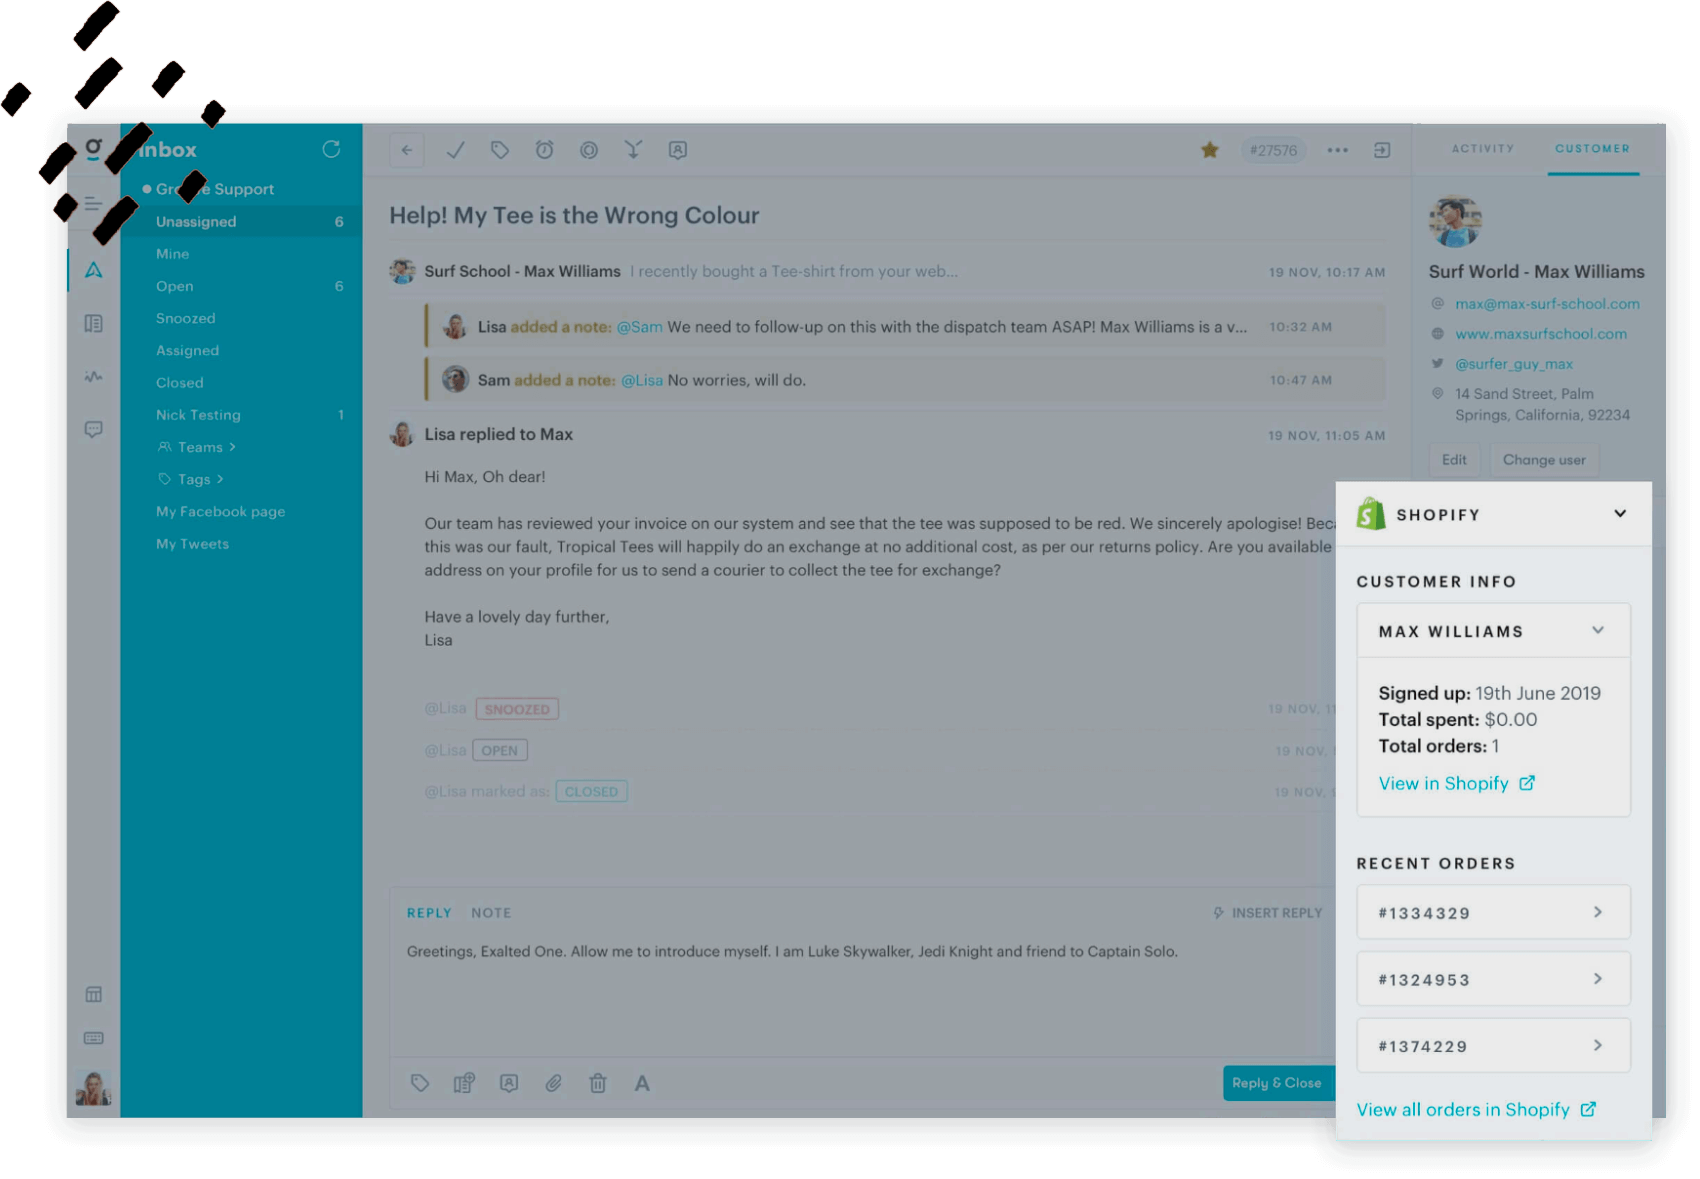Attach a file with paperclip icon
The image size is (1700, 1179).
tap(553, 1083)
